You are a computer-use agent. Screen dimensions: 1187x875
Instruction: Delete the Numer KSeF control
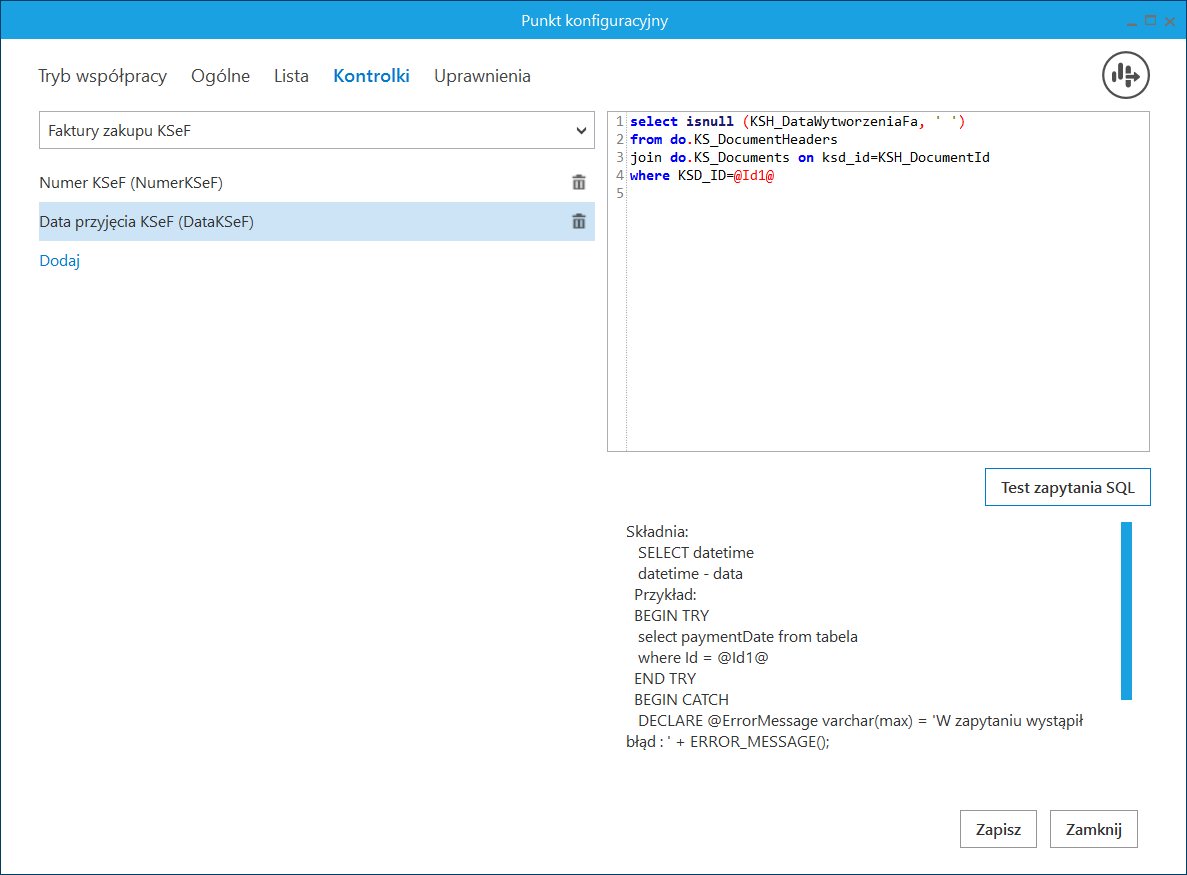tap(578, 182)
